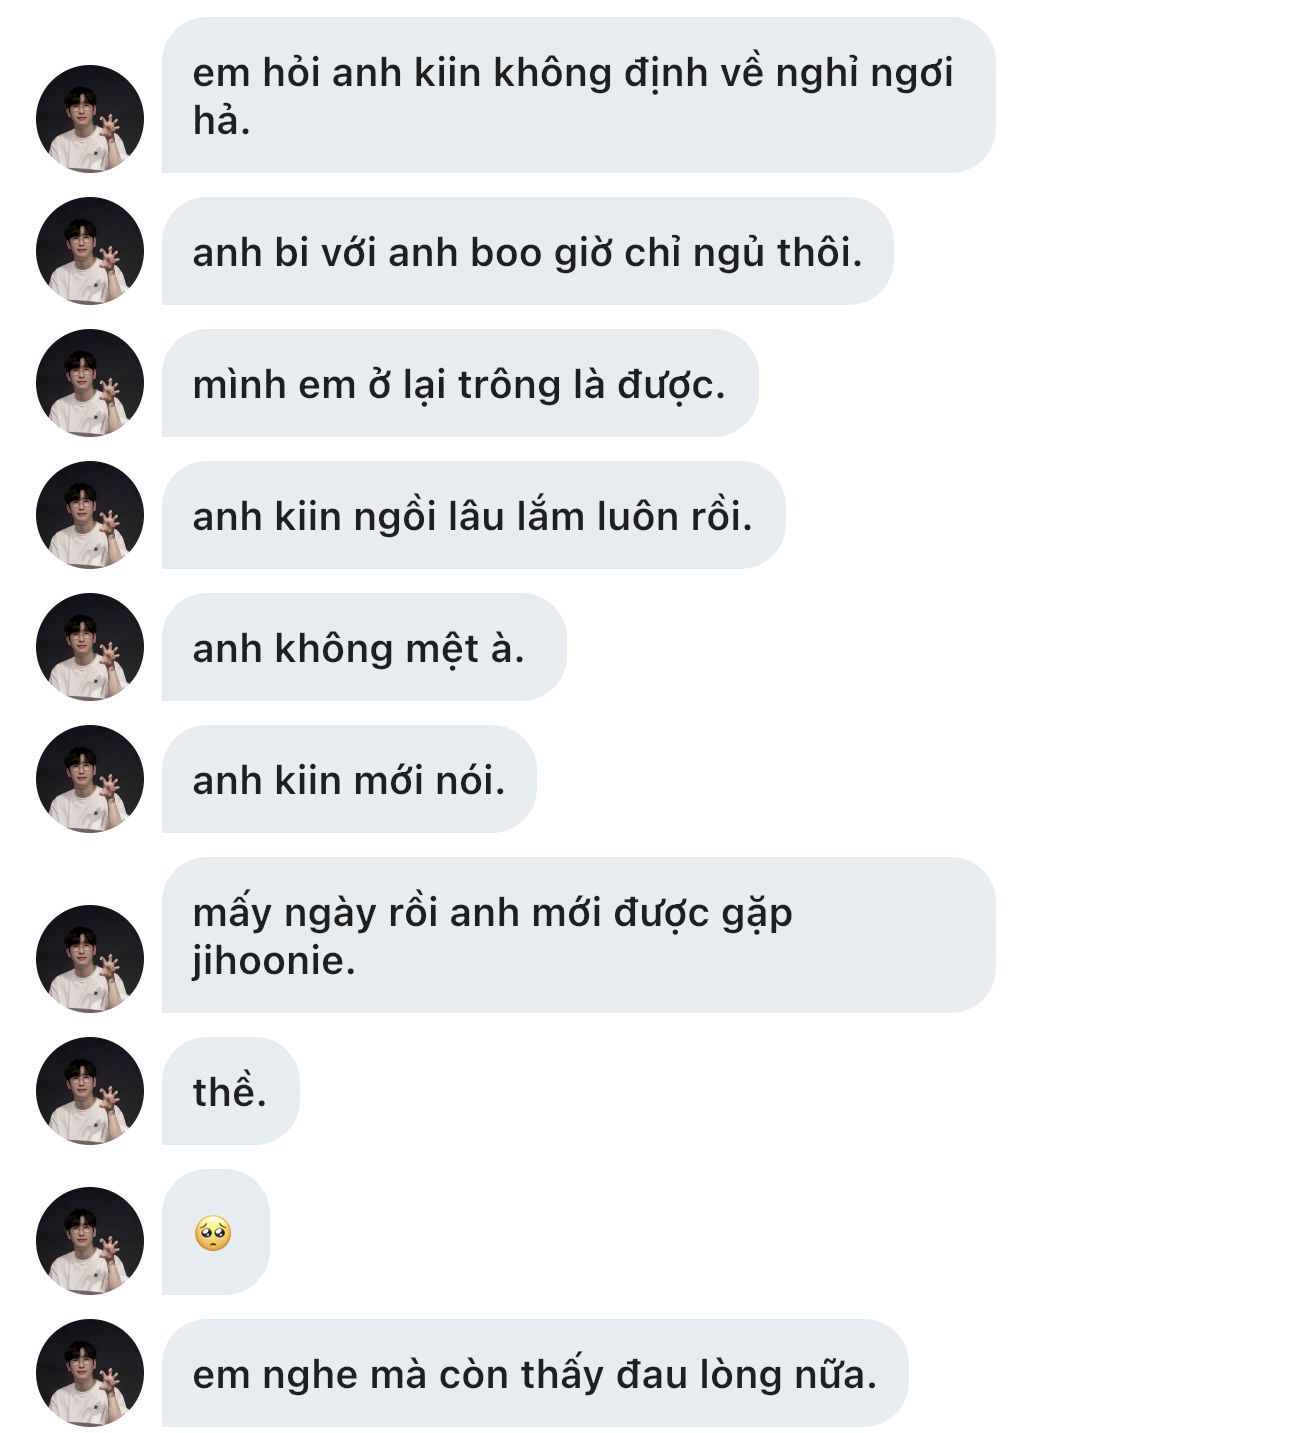Click avatar beside "anh kiin ngồi lâu" message
Image resolution: width=1290 pixels, height=1433 pixels.
tap(90, 515)
